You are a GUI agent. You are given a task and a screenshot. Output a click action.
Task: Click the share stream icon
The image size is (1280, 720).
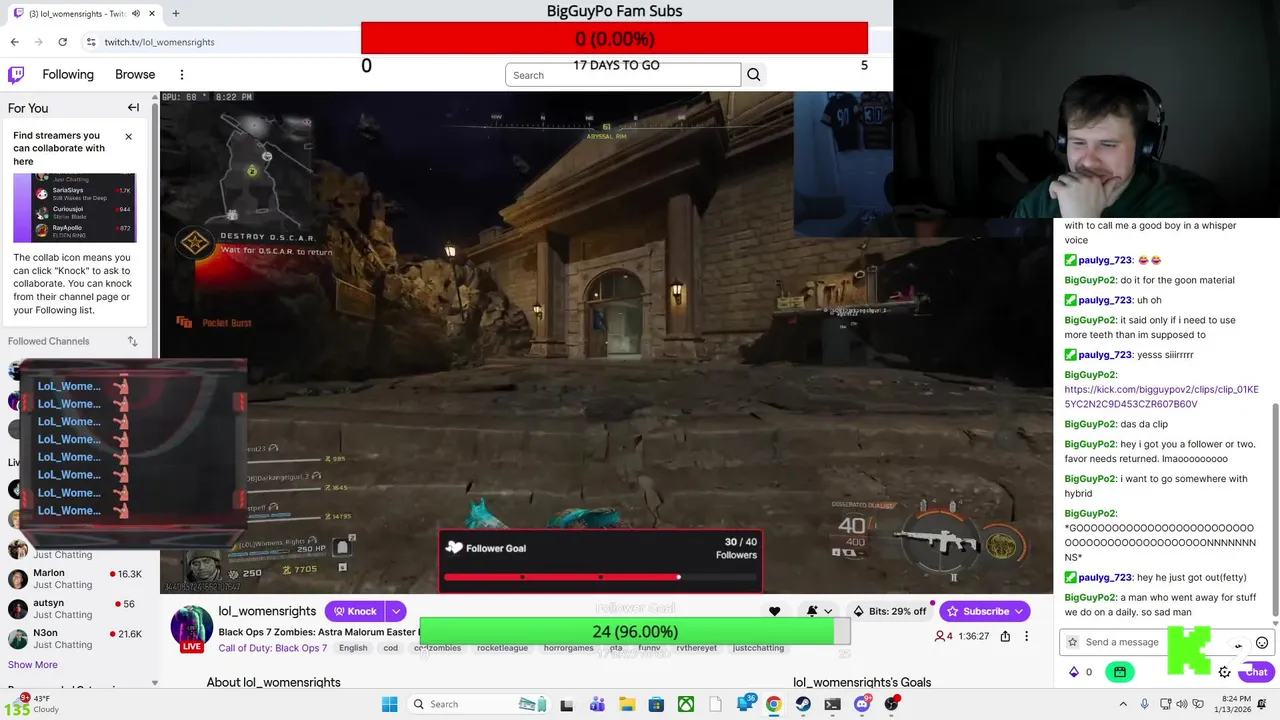pos(1005,636)
